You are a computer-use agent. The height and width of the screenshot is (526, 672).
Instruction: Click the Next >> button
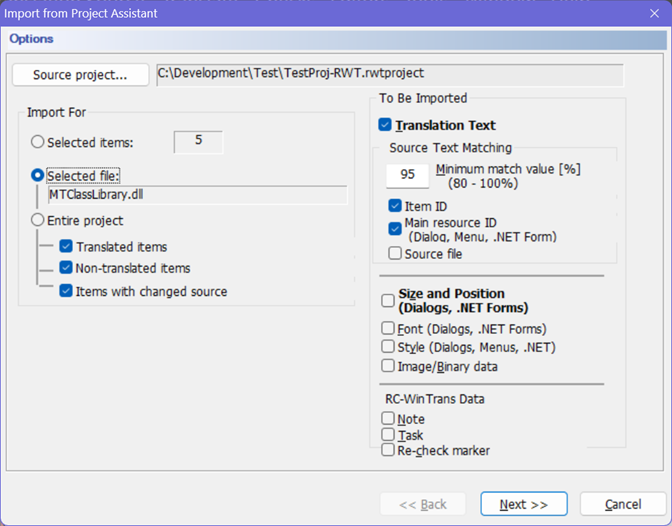point(524,504)
